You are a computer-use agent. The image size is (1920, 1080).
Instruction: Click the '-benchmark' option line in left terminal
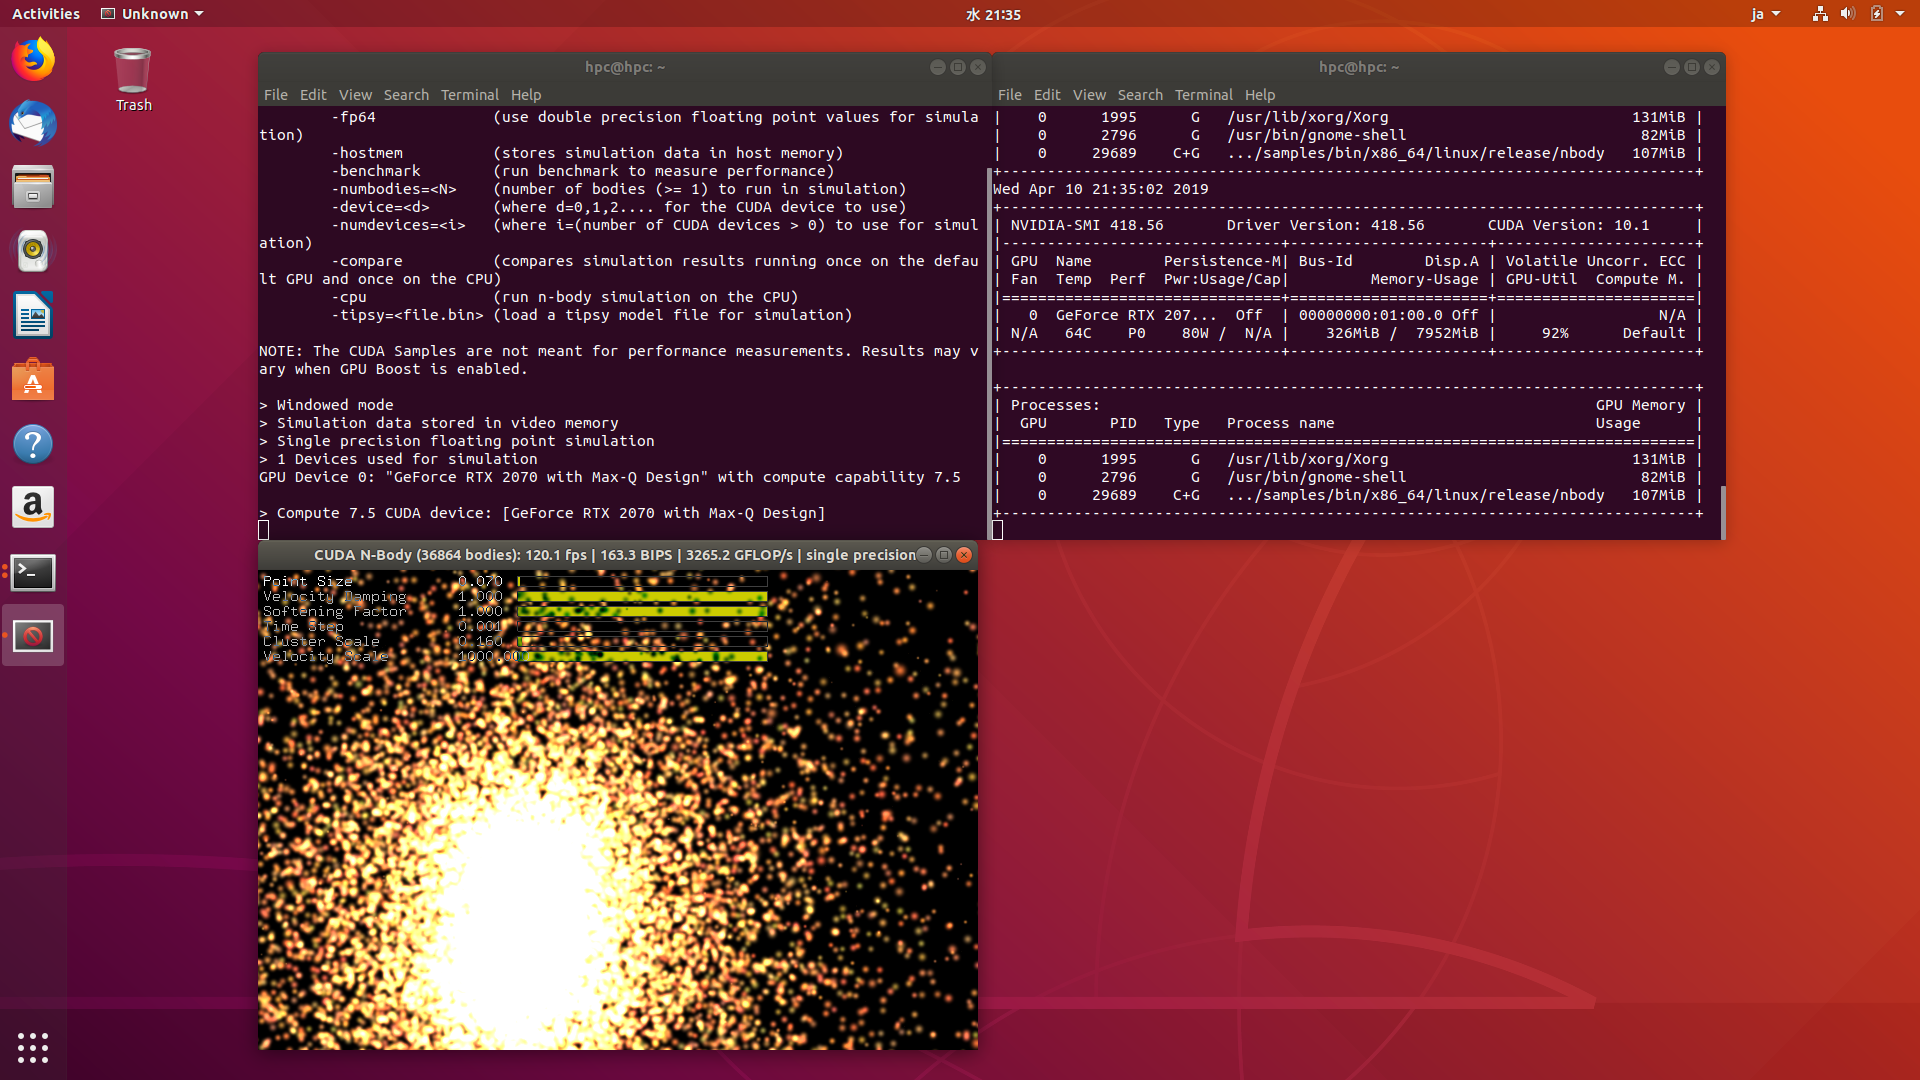(x=583, y=171)
